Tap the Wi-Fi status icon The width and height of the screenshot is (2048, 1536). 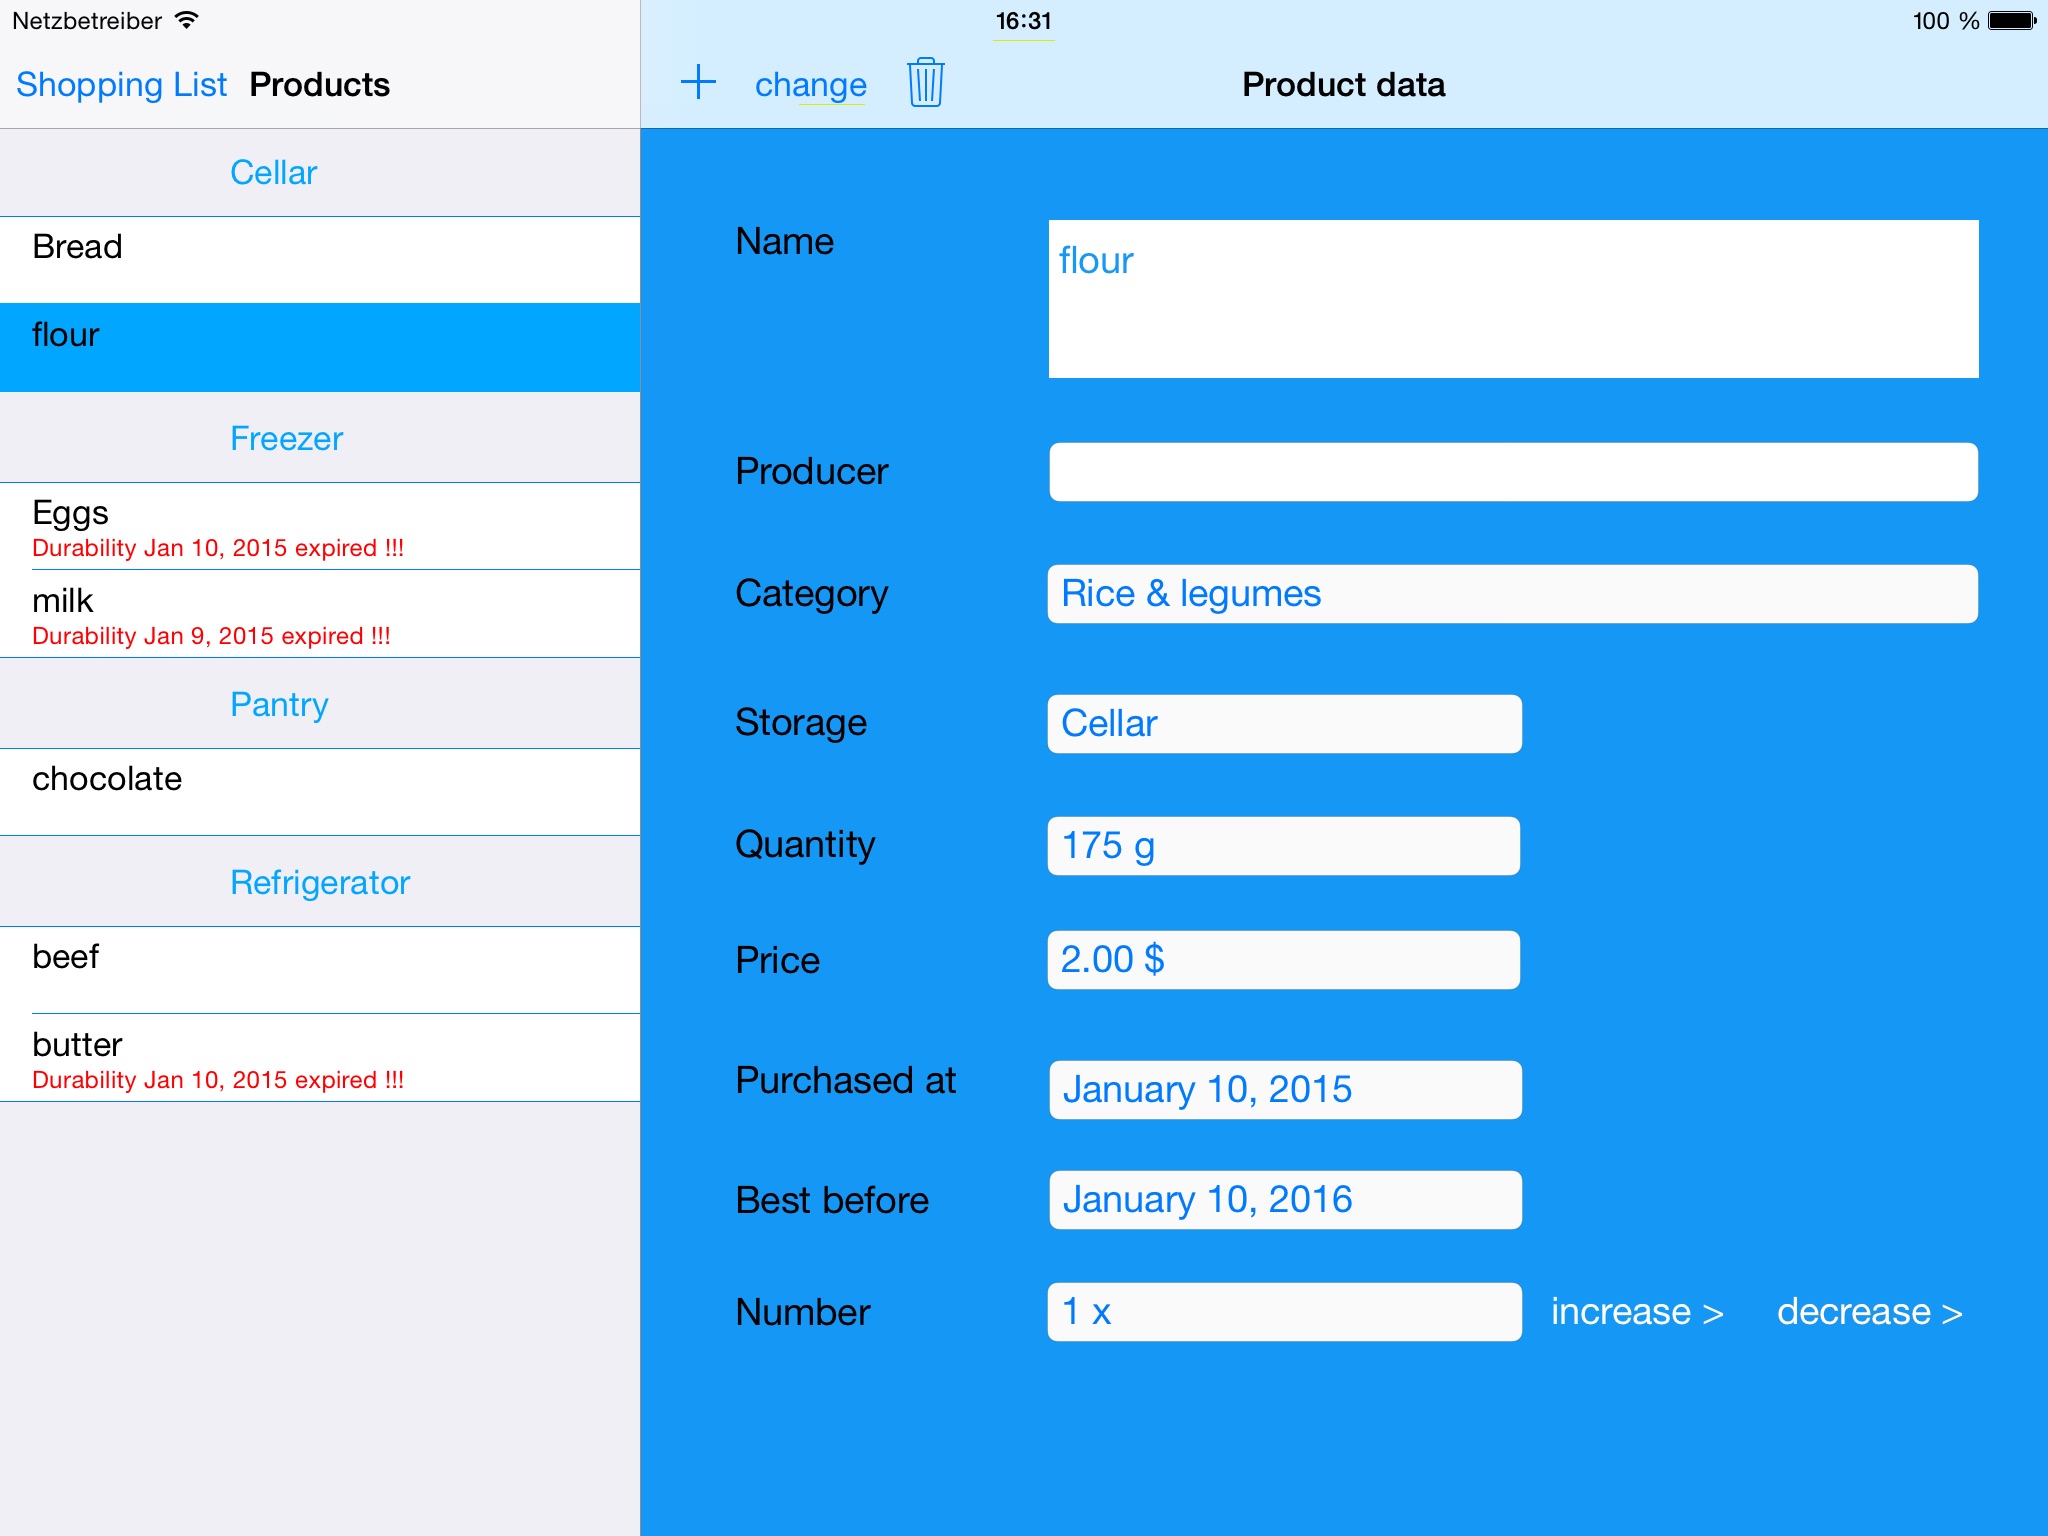click(x=186, y=20)
